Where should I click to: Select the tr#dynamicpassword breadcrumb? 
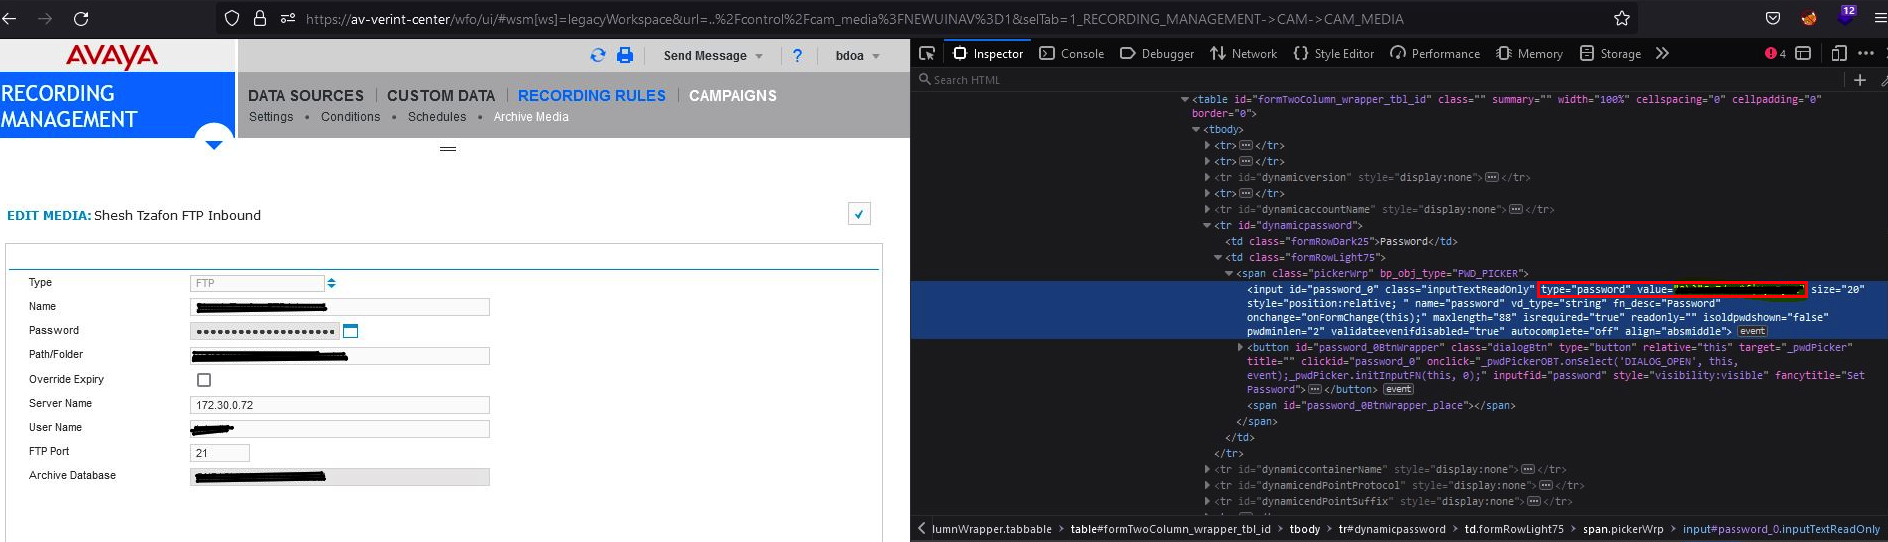tap(1392, 529)
